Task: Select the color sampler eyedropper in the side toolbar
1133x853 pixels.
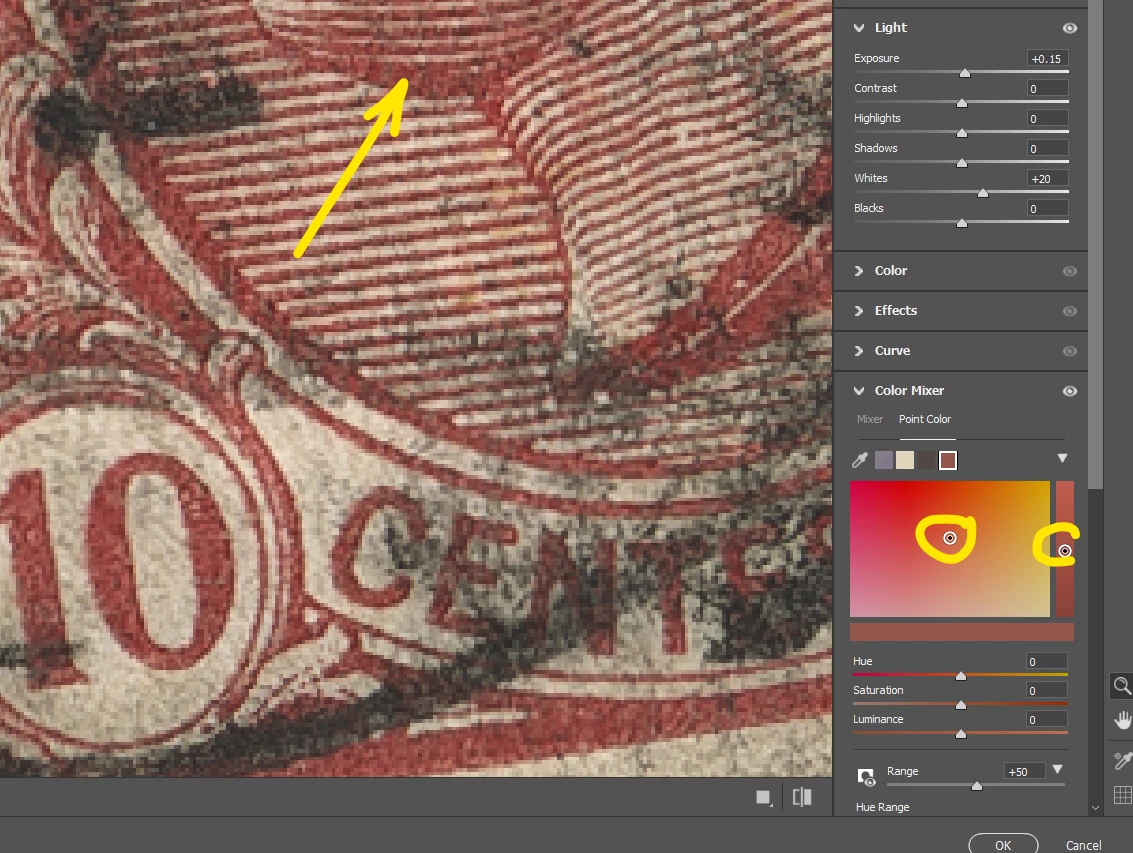Action: click(1122, 760)
